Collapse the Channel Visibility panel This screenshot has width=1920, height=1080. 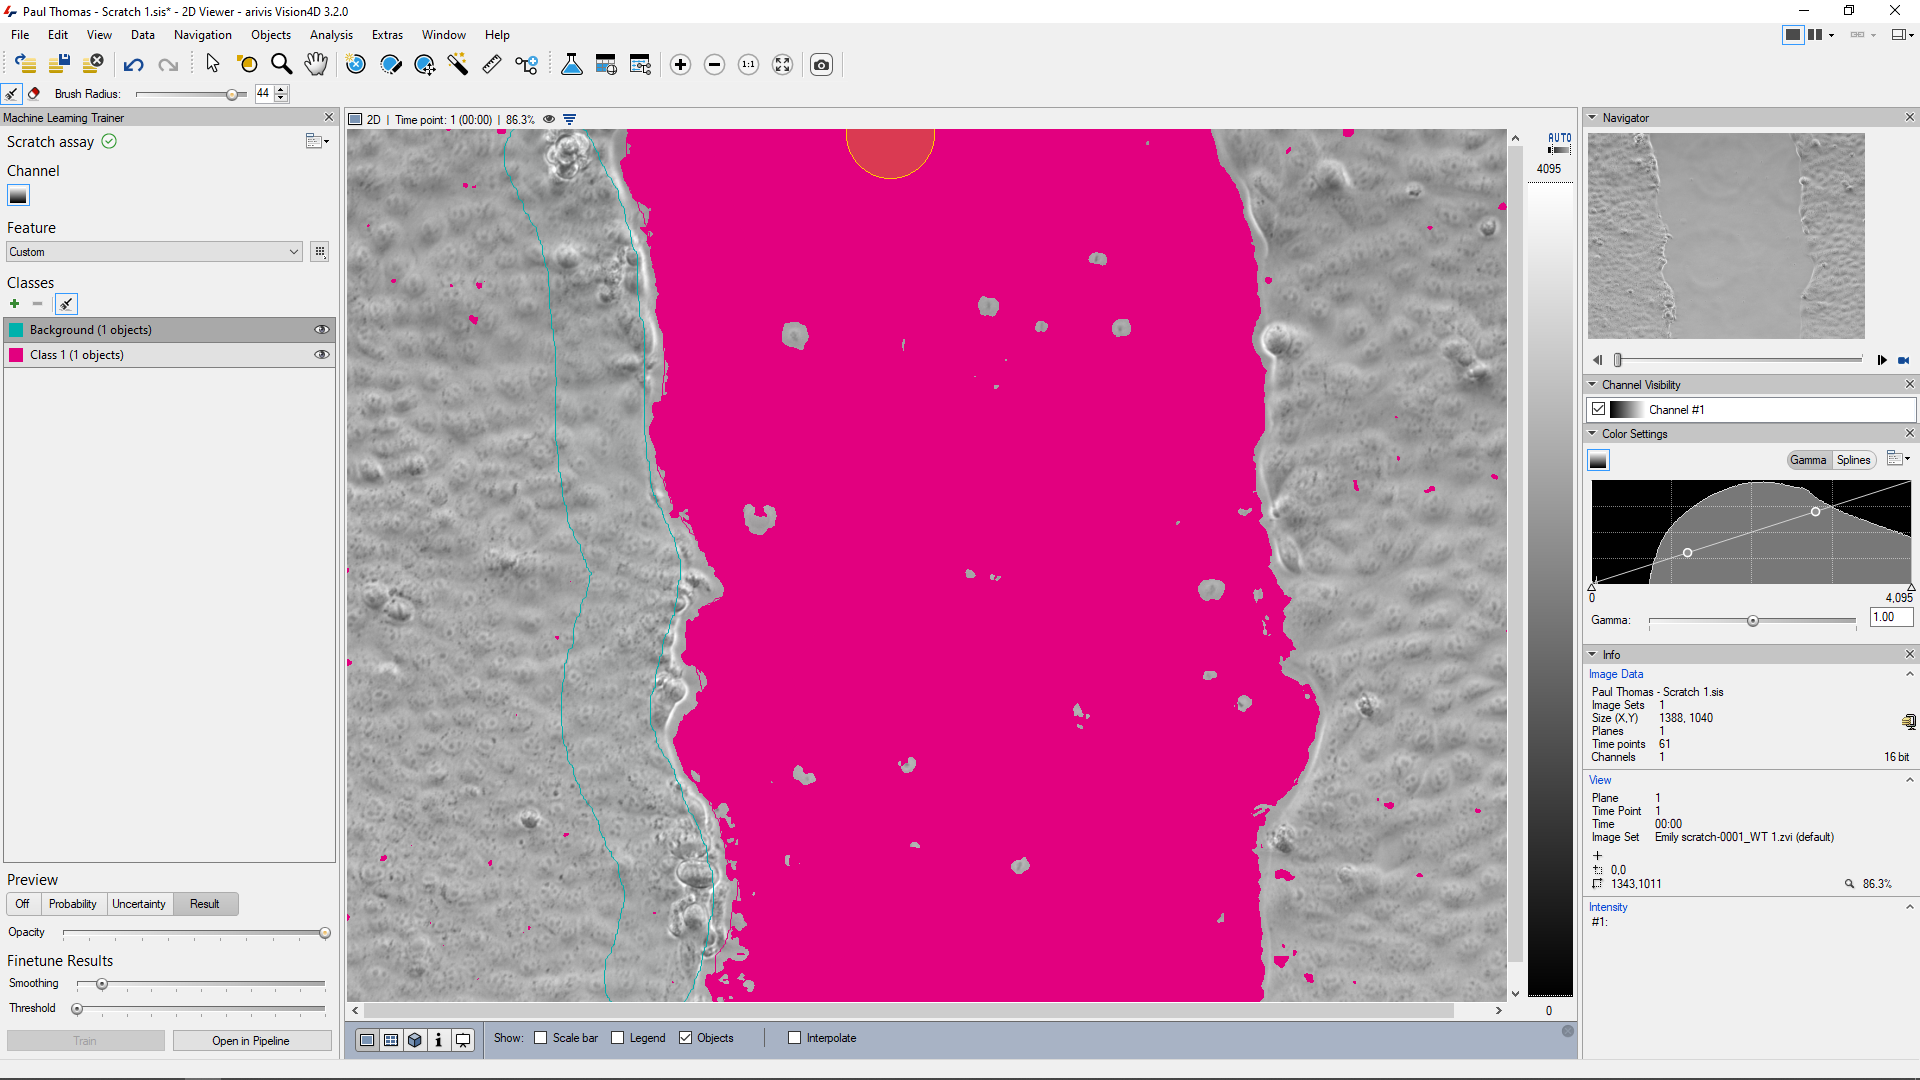pos(1593,385)
